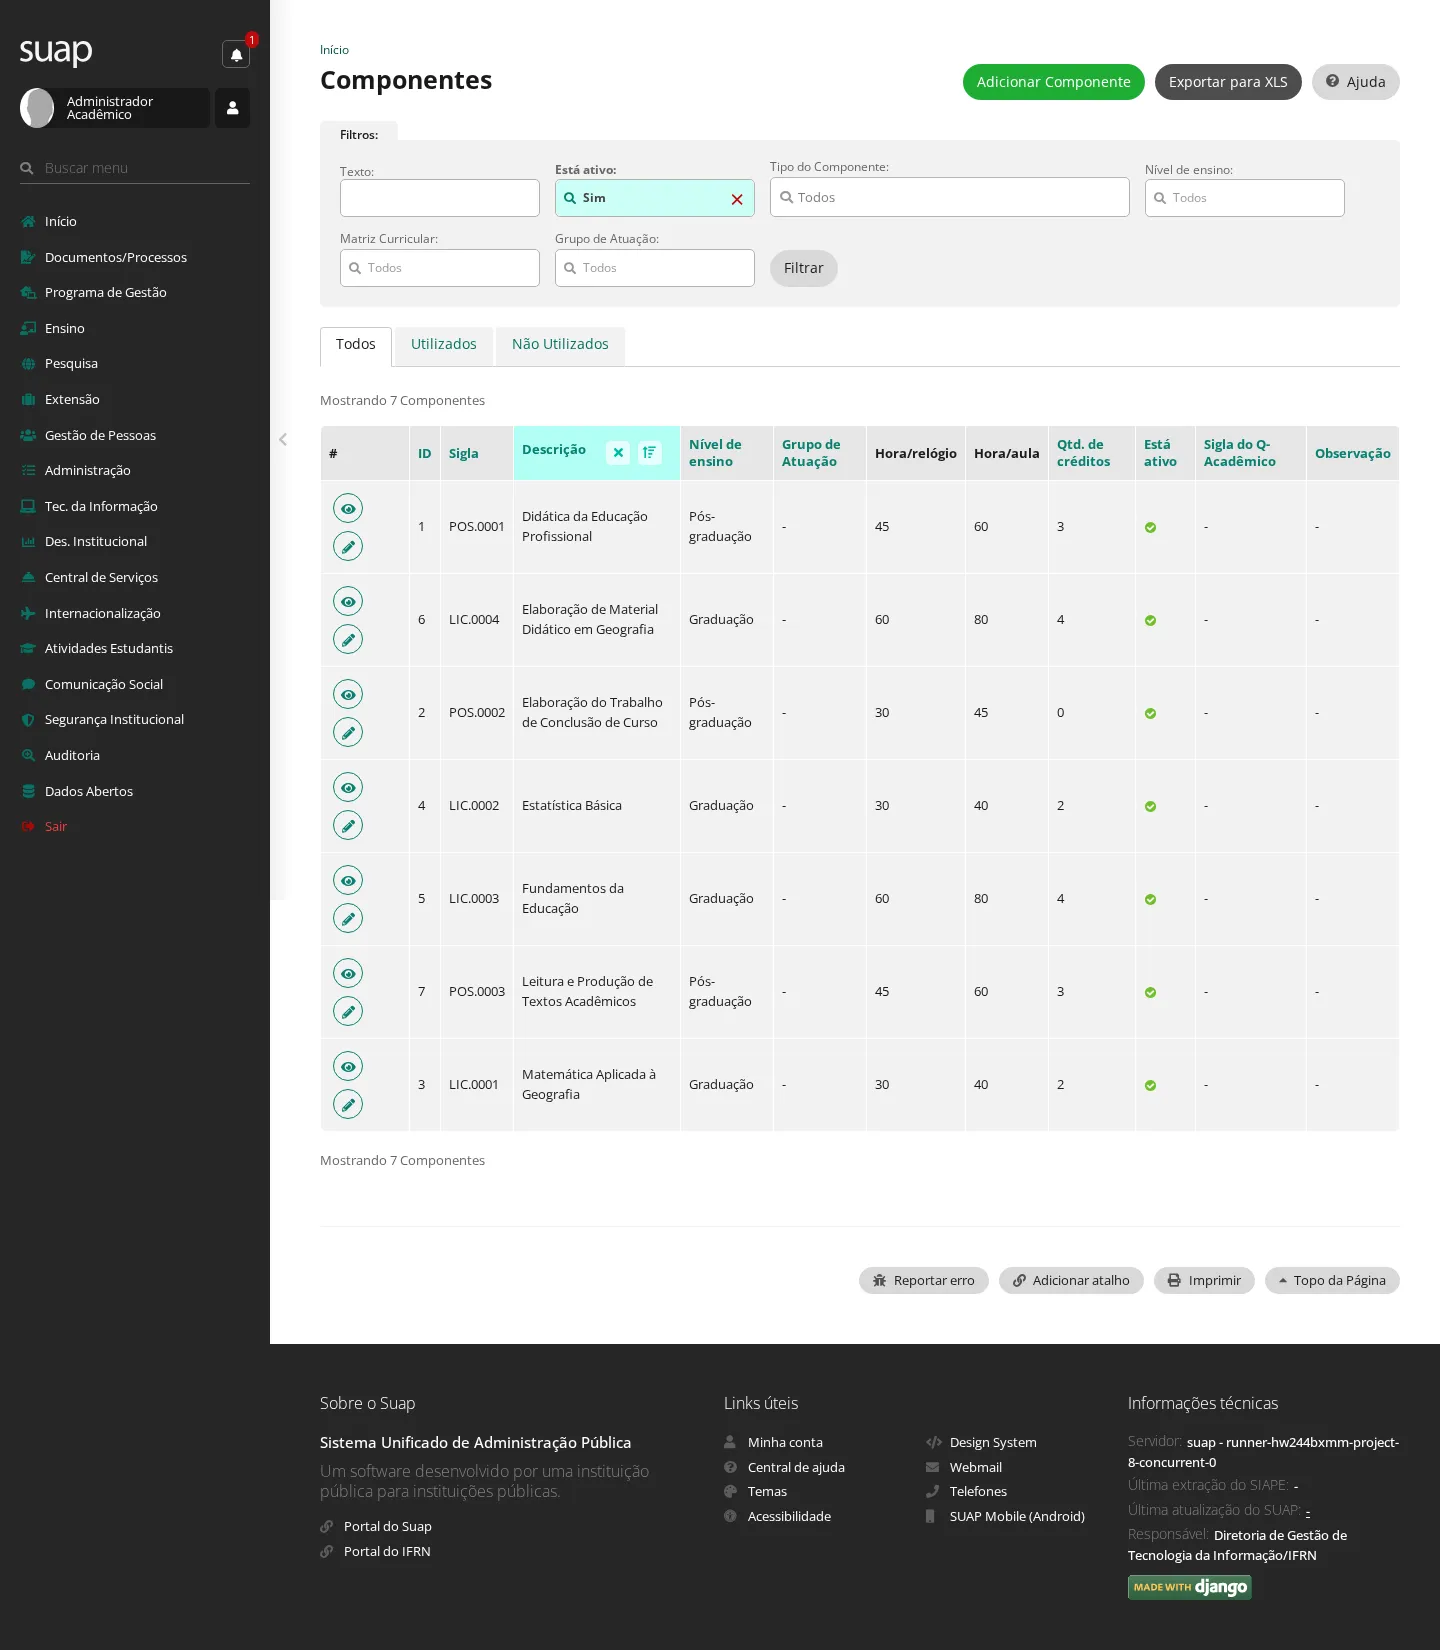The width and height of the screenshot is (1440, 1650).
Task: Click the Buscar menu search field
Action: click(x=135, y=168)
